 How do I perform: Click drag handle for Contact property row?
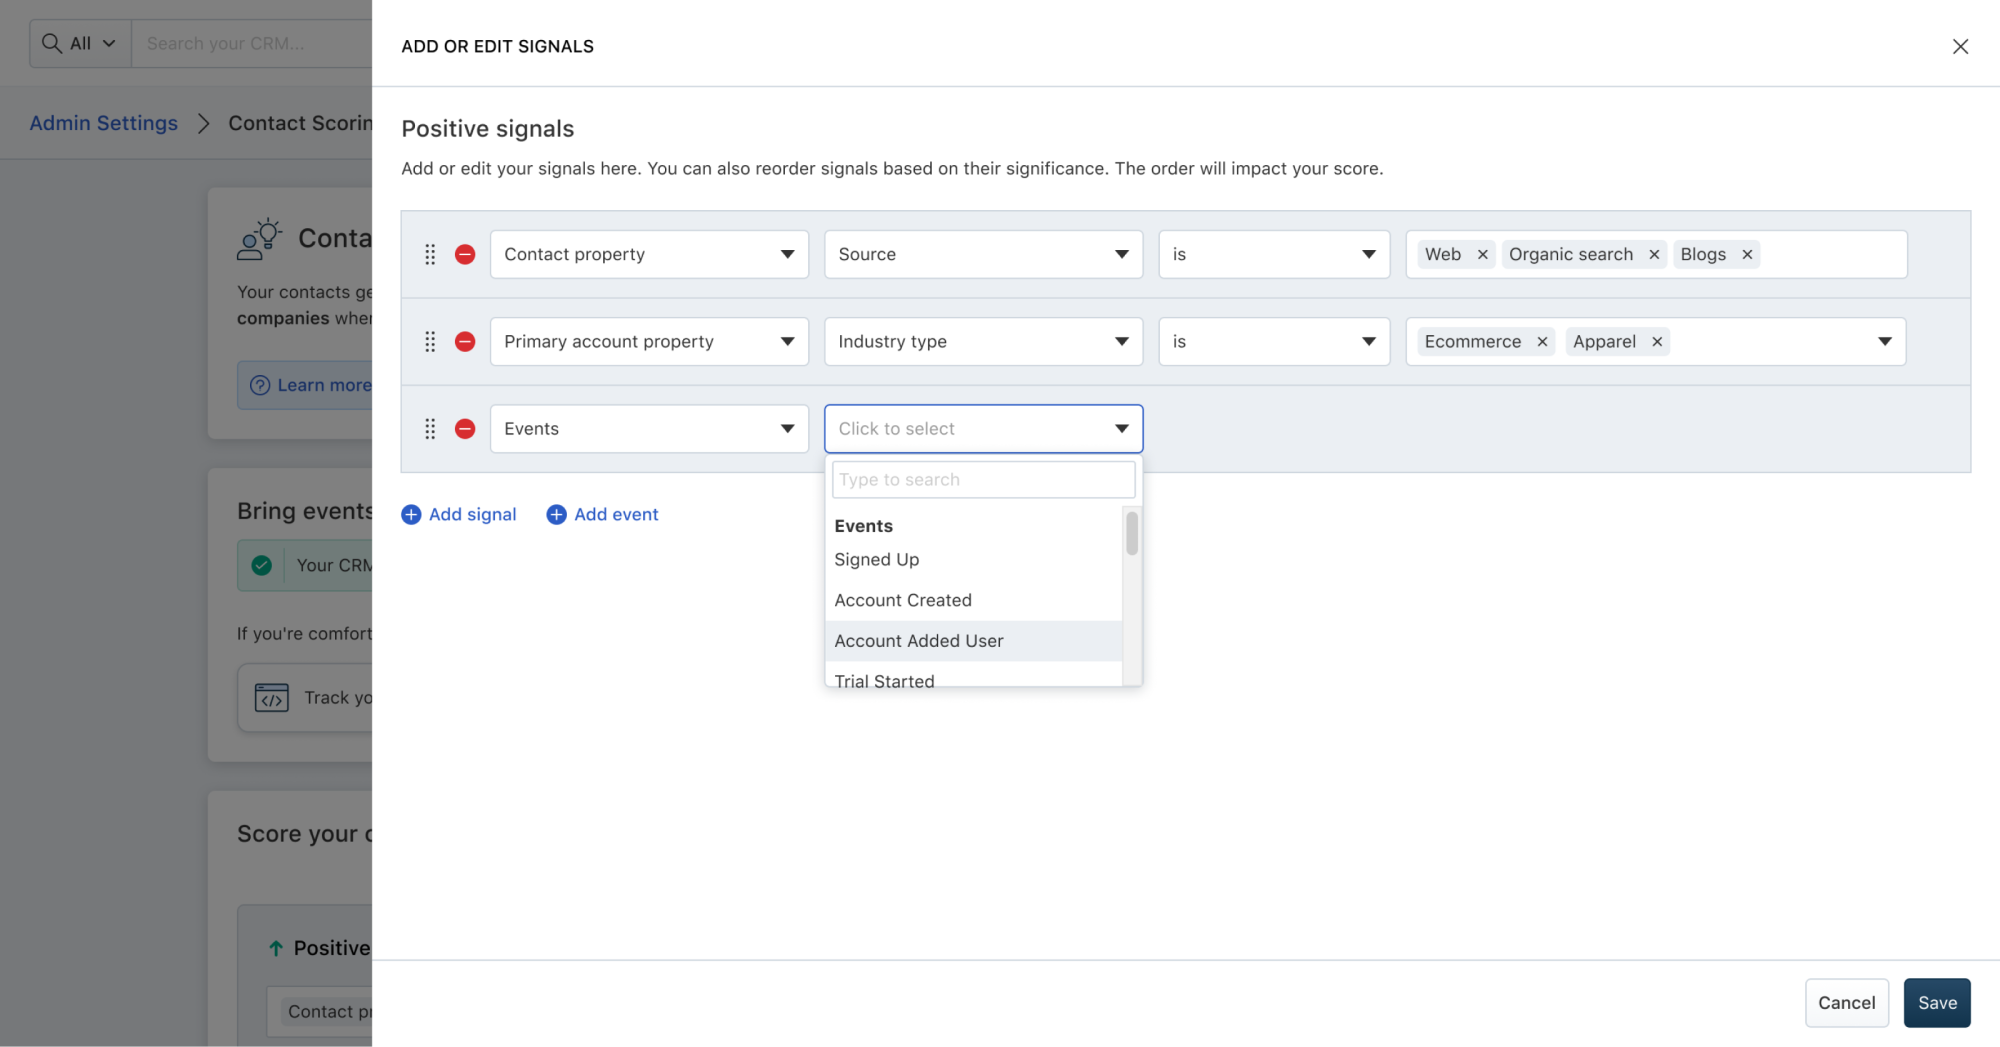pyautogui.click(x=430, y=254)
